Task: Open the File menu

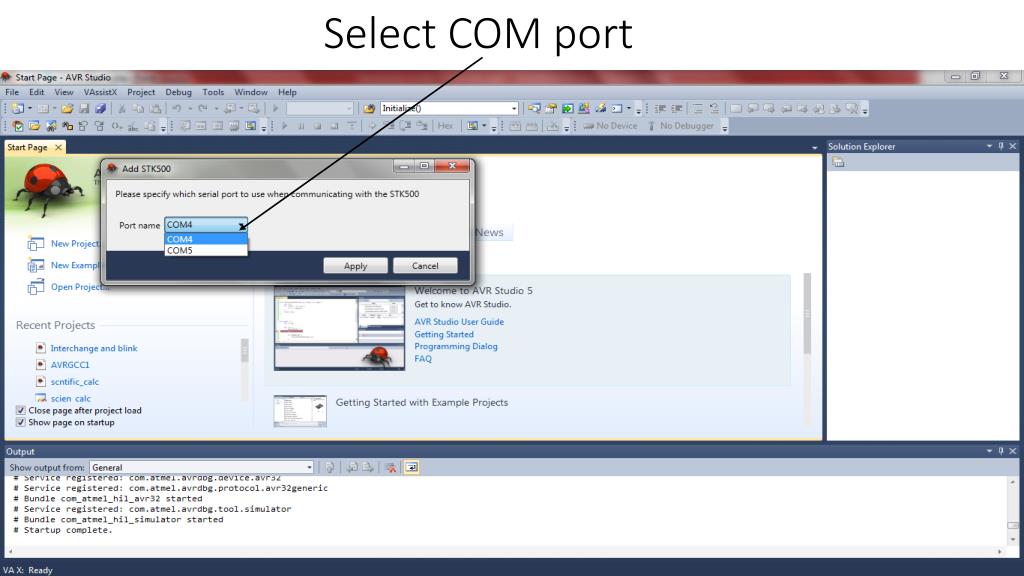Action: (x=12, y=92)
